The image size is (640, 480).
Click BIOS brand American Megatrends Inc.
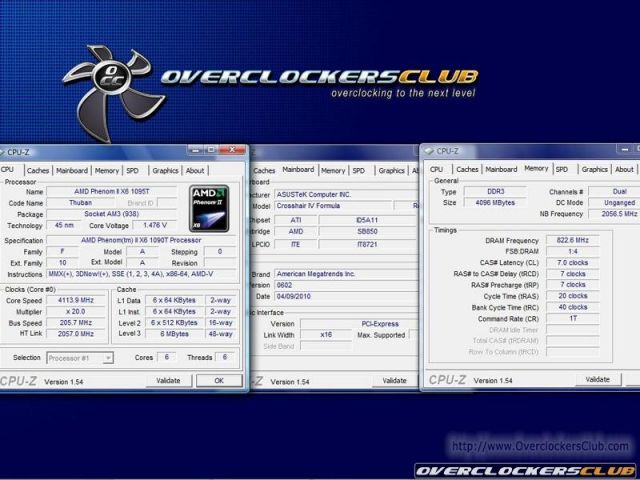pyautogui.click(x=346, y=274)
